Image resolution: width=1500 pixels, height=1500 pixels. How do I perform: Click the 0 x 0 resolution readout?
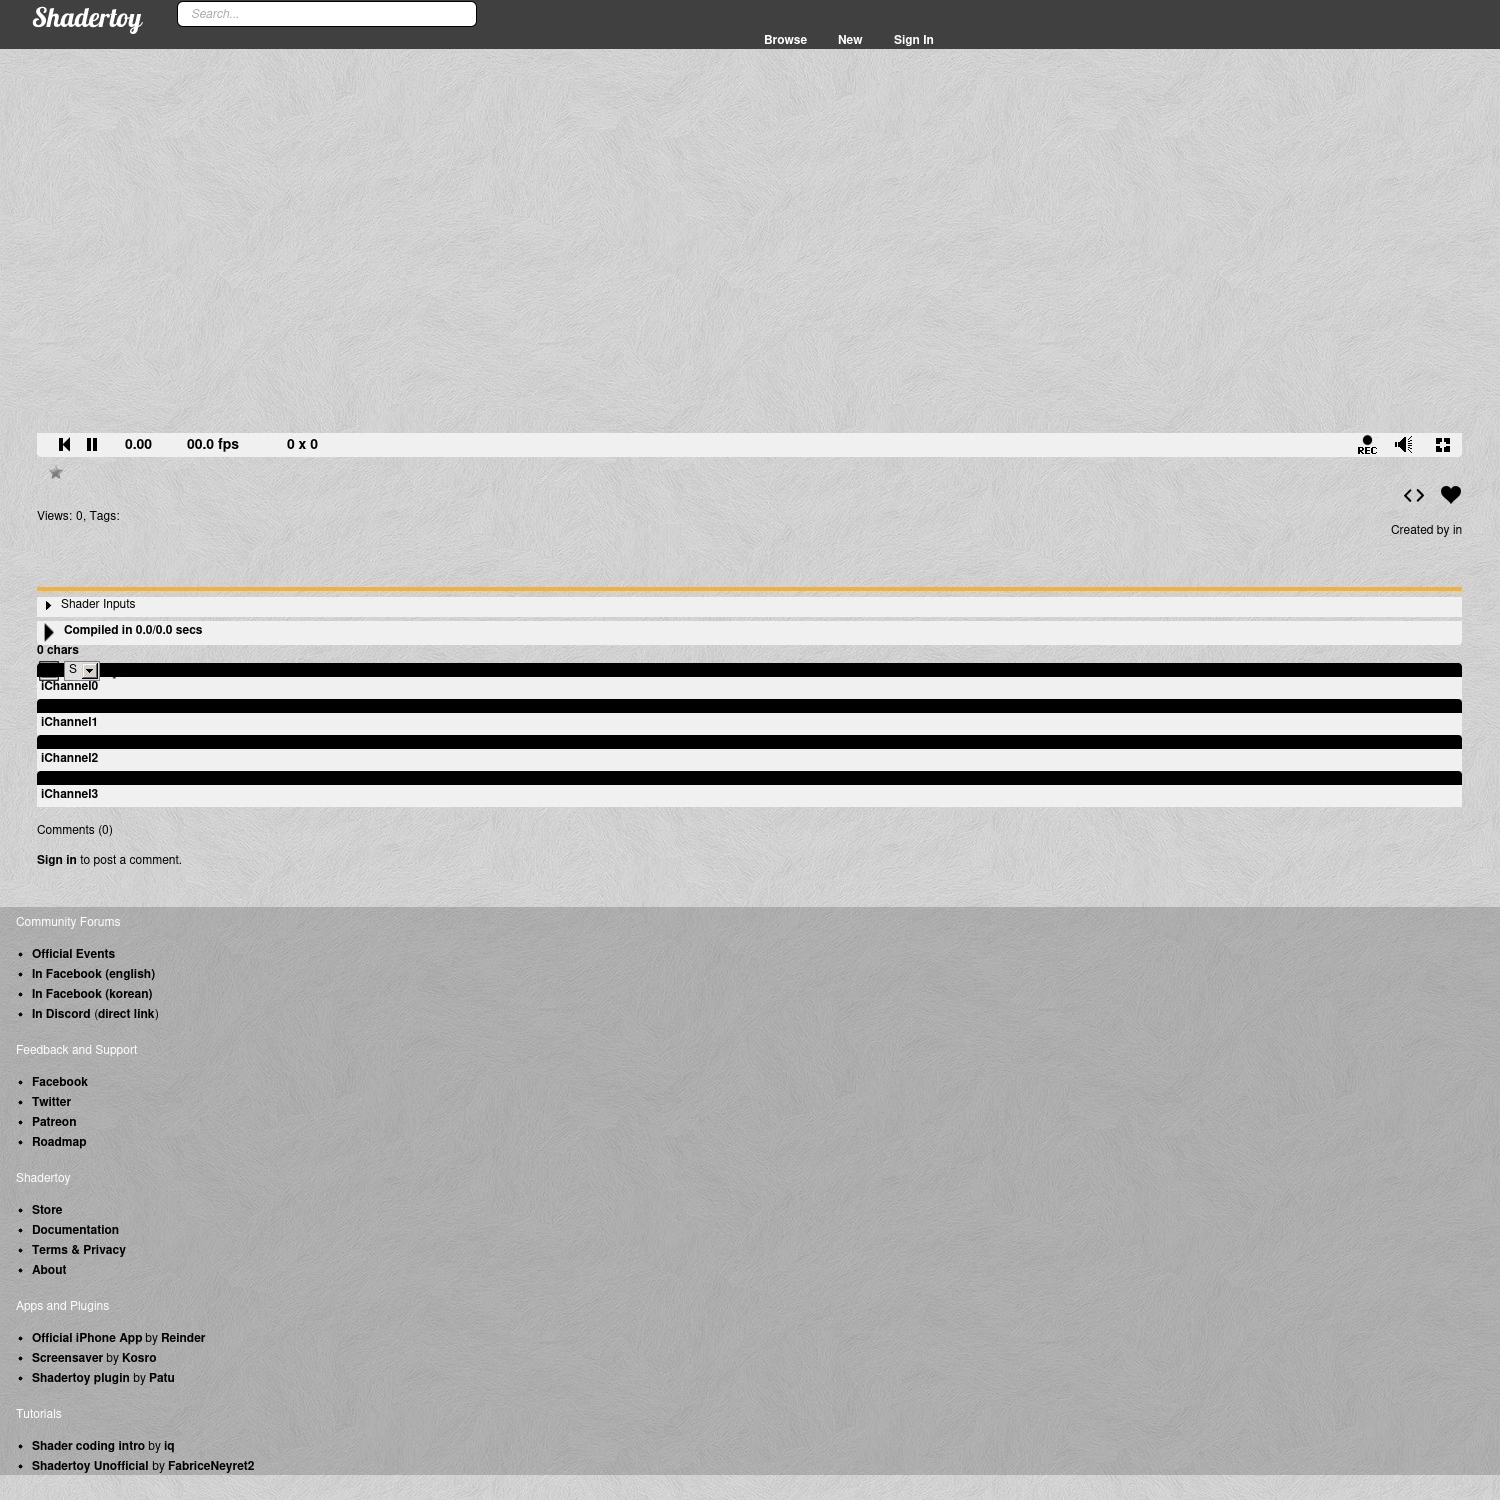(x=302, y=445)
